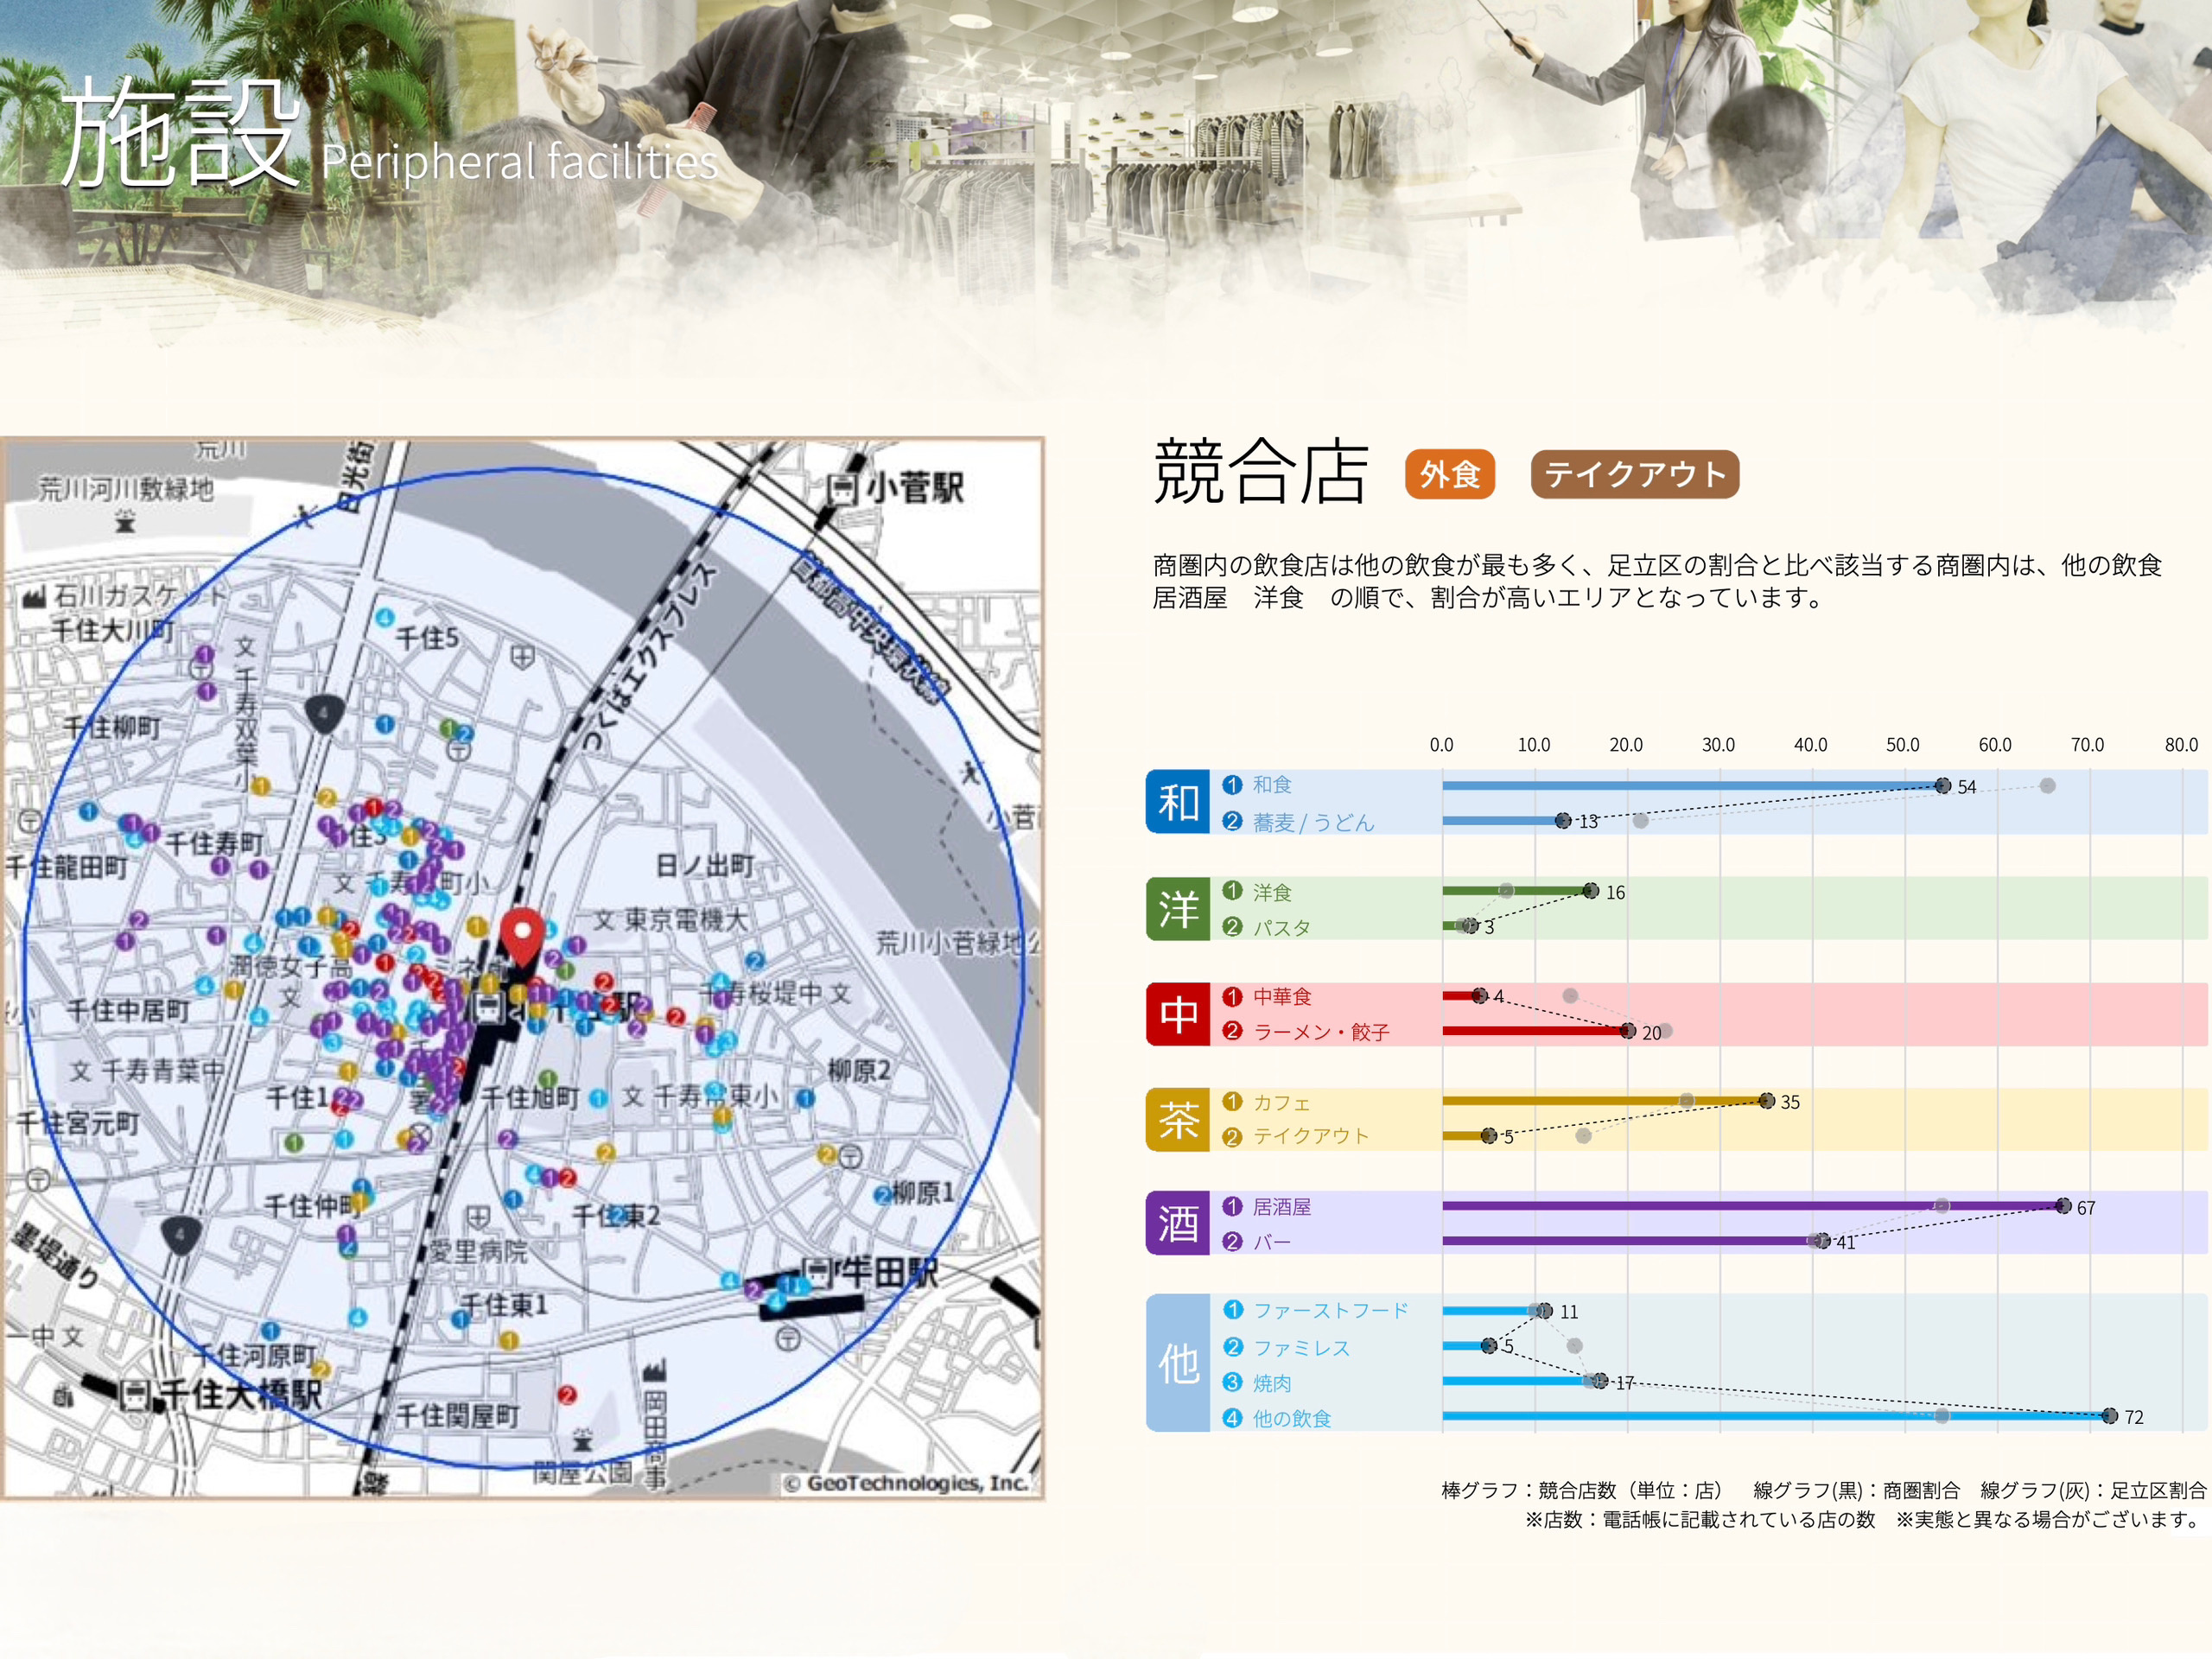Click the 牛田駅 station icon on map
2212x1659 pixels.
818,1274
